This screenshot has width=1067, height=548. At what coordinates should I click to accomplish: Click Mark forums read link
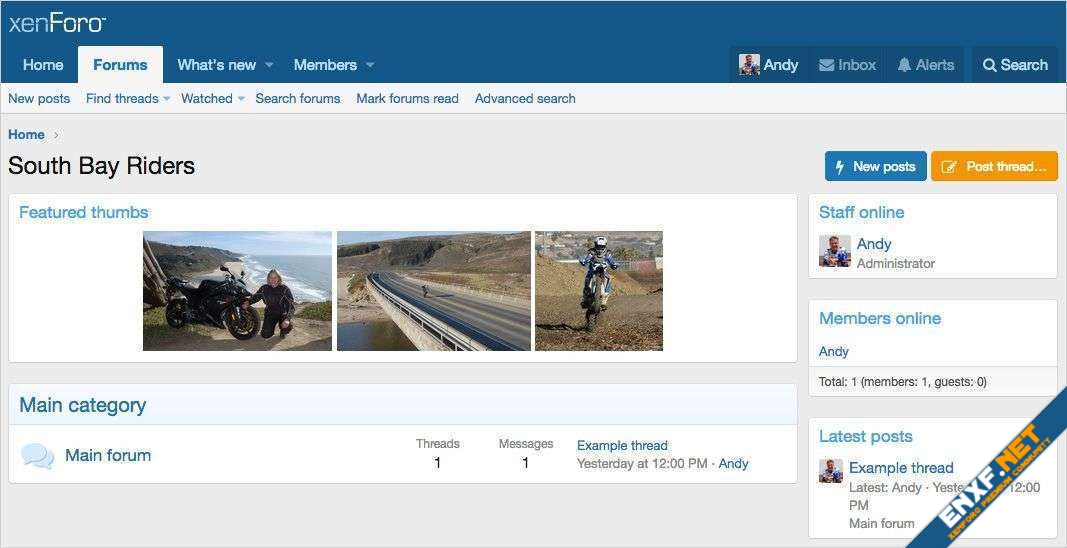click(x=407, y=99)
